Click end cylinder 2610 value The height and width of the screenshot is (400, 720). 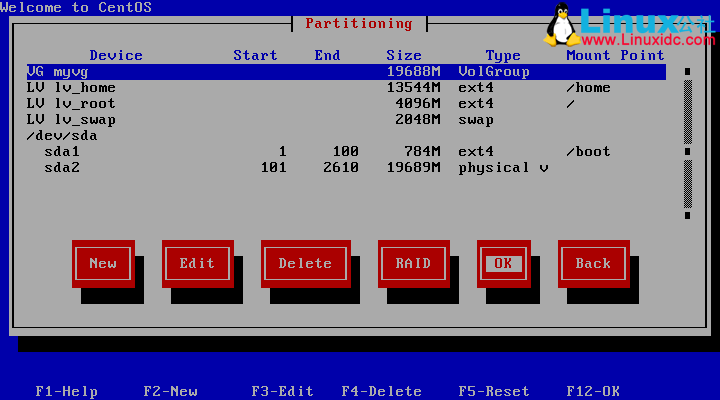tap(341, 168)
